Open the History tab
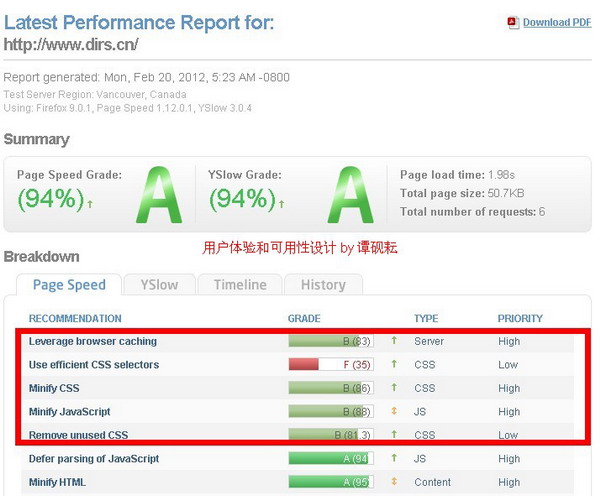 tap(323, 285)
